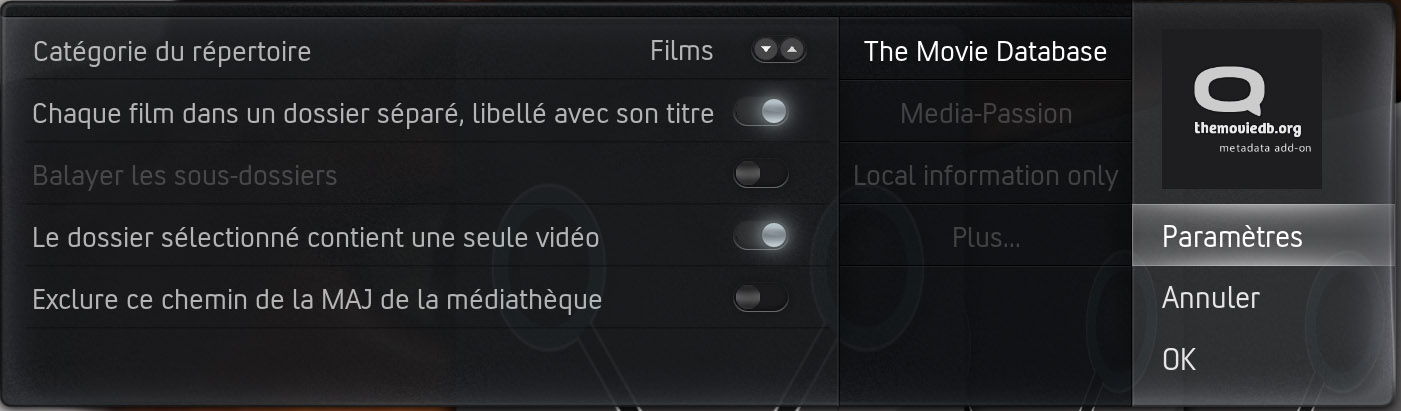Click Le dossier sélectionné contient label
Viewport: 1401px width, 411px height.
point(316,237)
